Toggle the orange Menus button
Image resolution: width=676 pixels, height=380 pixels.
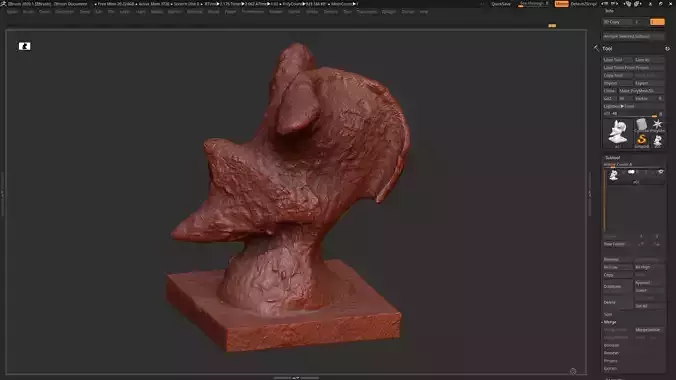[561, 4]
